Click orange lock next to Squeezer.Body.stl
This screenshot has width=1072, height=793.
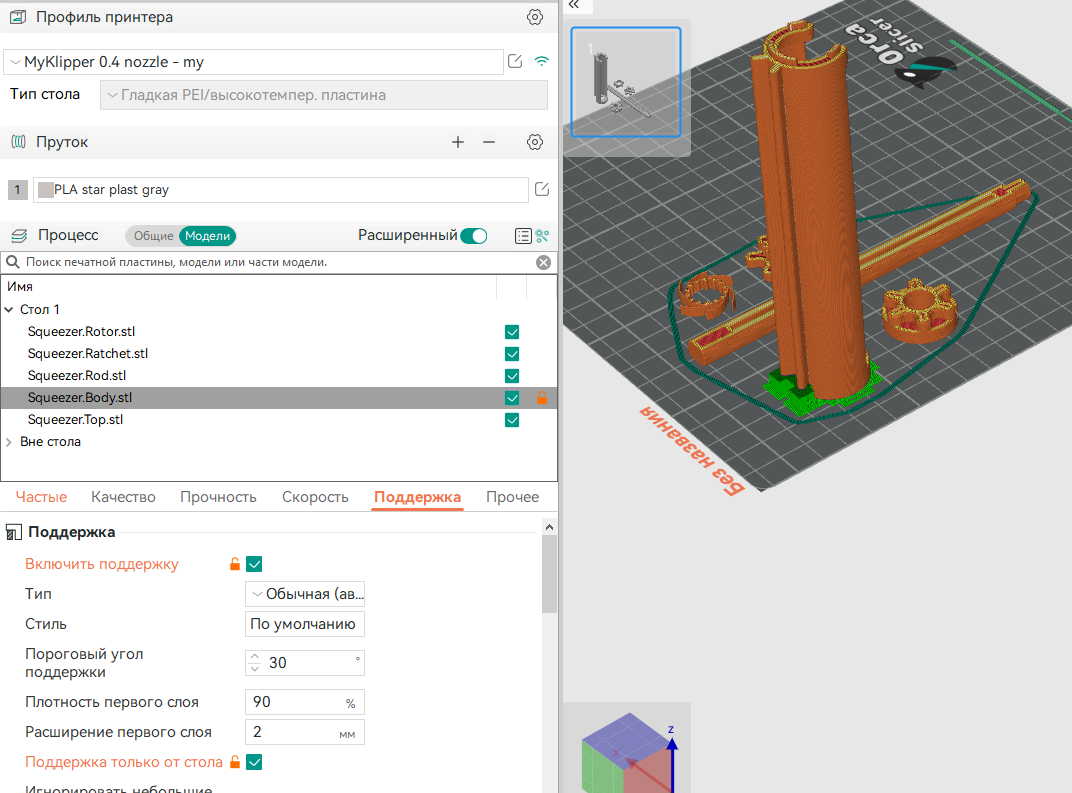541,398
